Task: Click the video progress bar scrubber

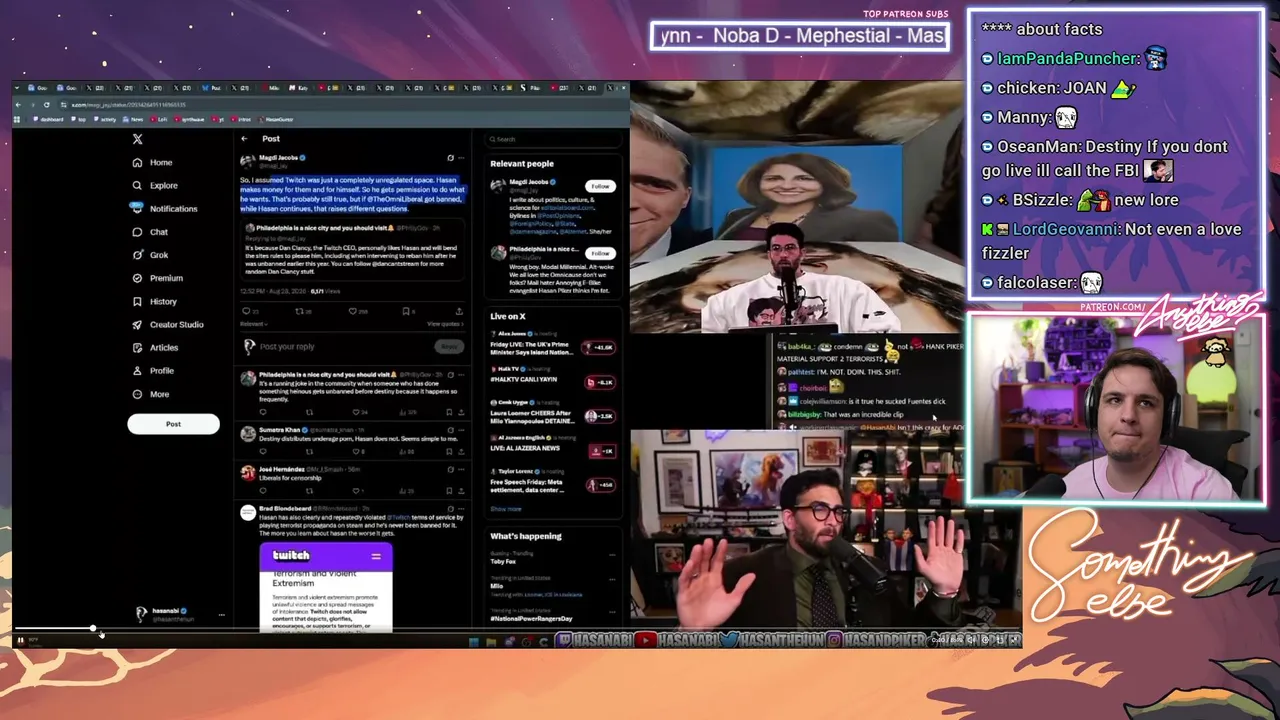Action: point(93,628)
